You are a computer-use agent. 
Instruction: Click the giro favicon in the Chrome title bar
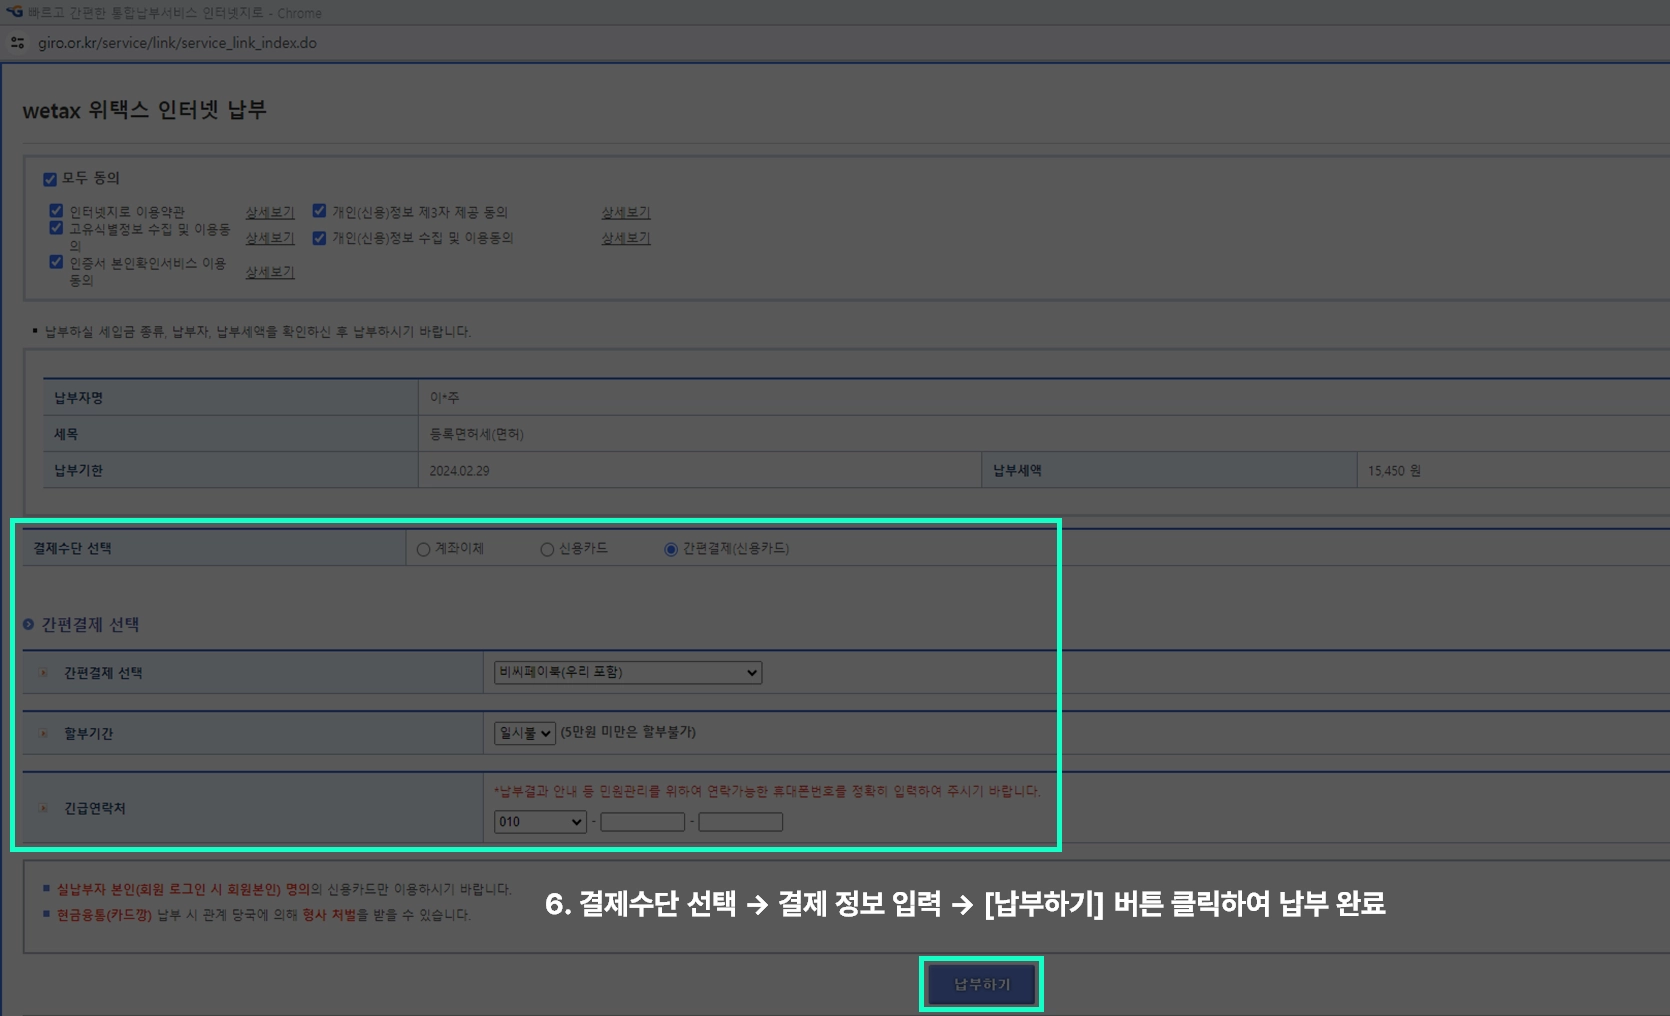click(14, 12)
